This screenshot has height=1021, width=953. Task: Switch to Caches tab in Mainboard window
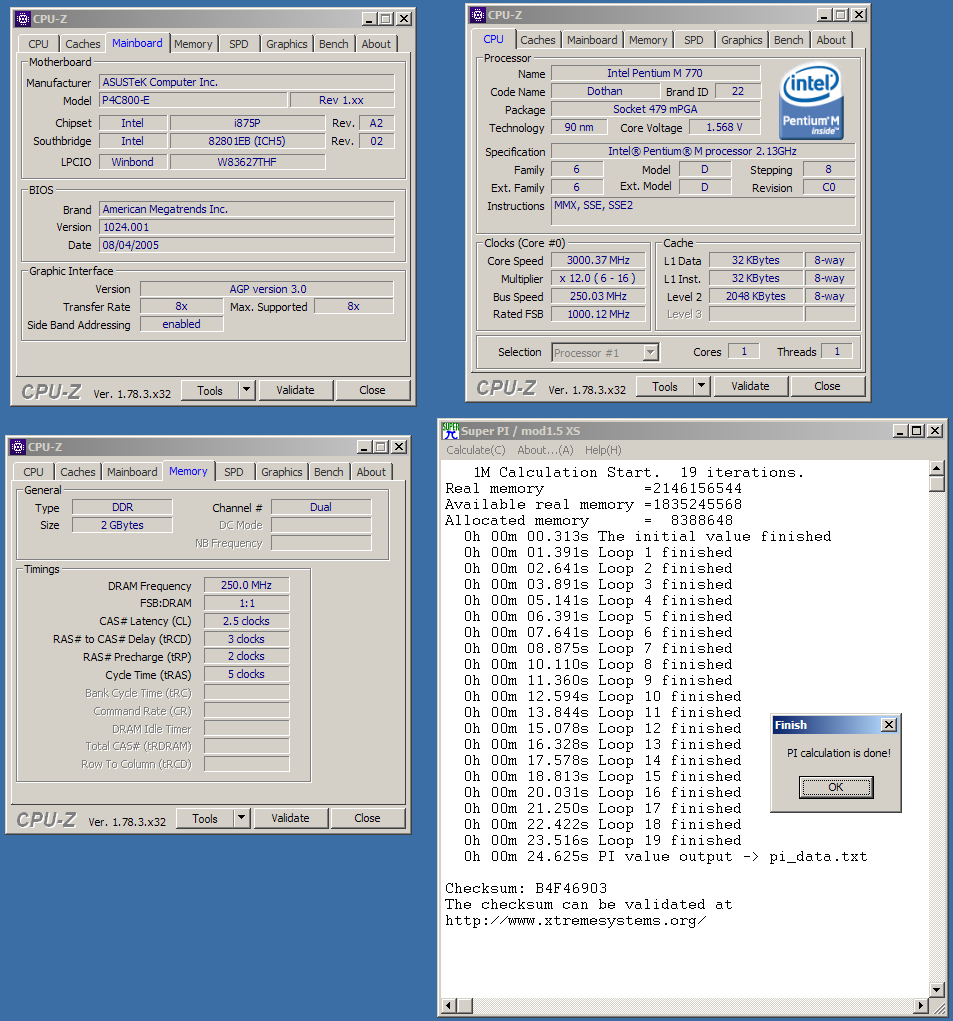pyautogui.click(x=83, y=44)
